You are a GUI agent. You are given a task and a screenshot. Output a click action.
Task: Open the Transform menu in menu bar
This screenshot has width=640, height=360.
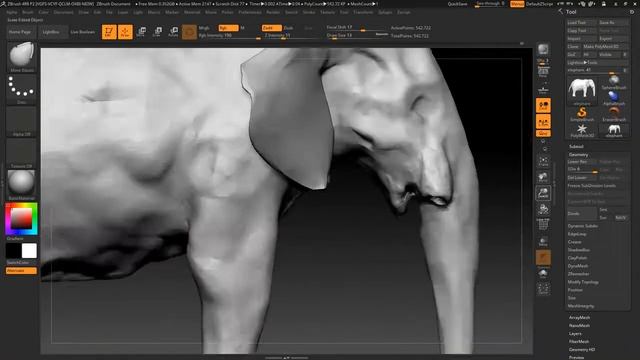[x=363, y=12]
